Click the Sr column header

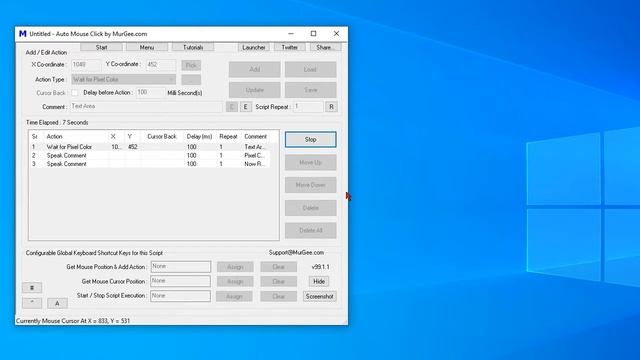pos(35,136)
